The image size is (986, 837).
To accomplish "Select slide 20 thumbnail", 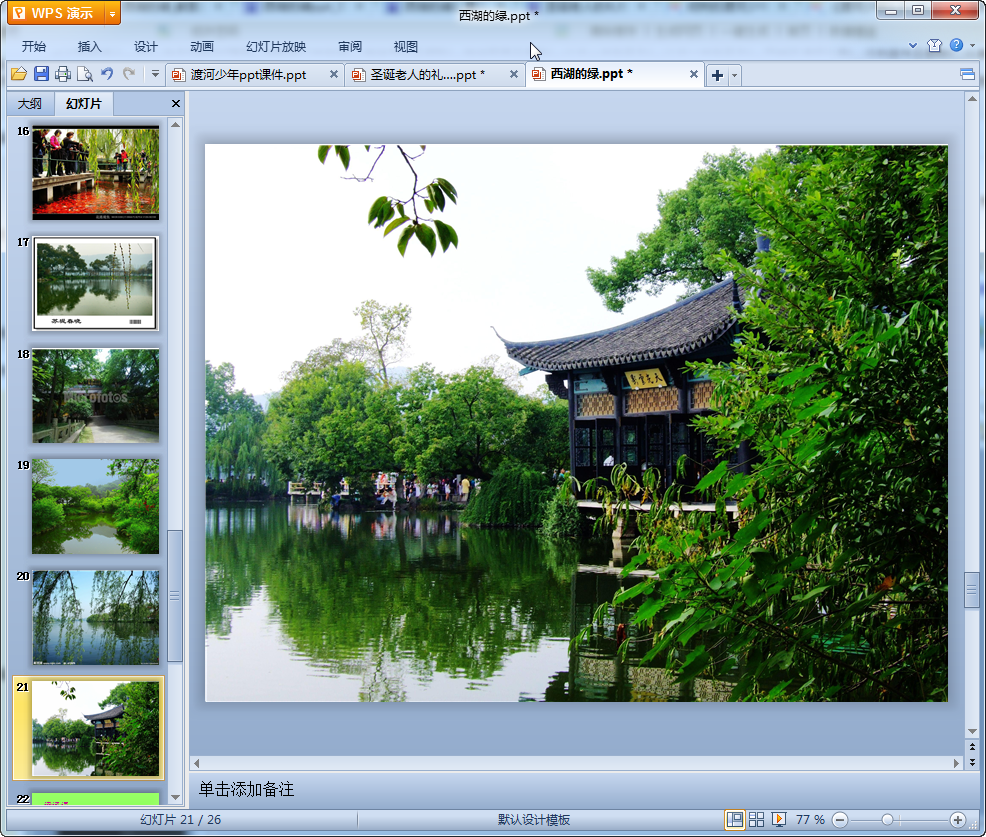I will pos(96,618).
